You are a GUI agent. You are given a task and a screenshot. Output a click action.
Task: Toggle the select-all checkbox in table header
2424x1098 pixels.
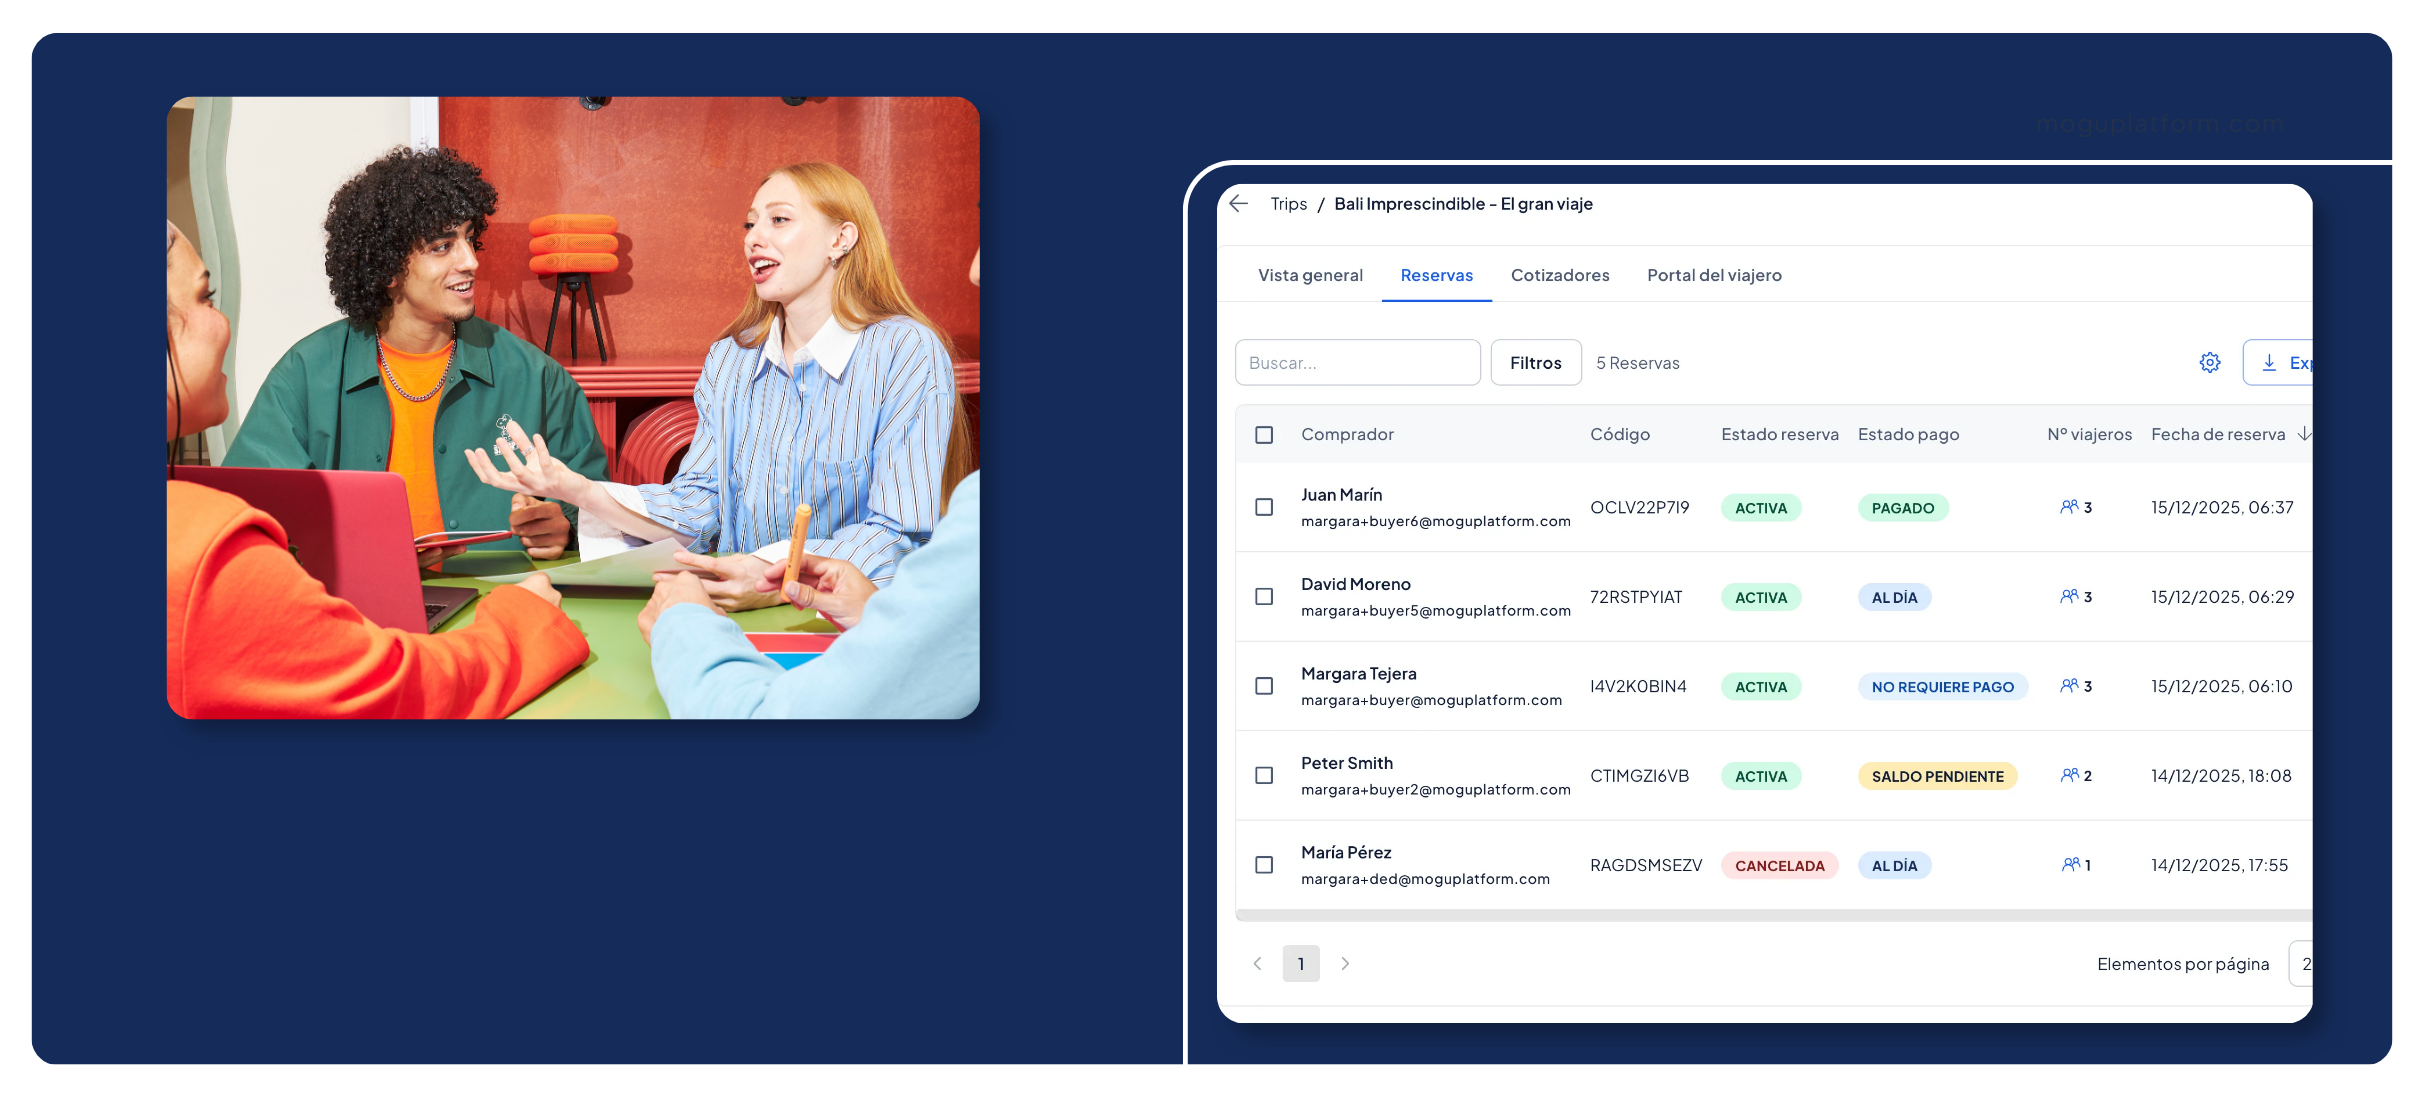tap(1264, 434)
